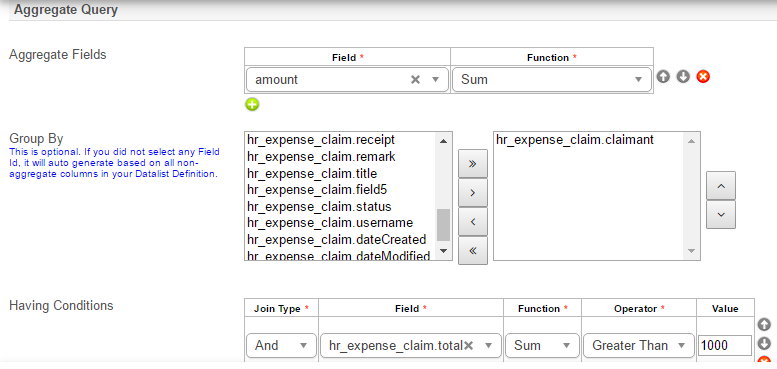This screenshot has width=777, height=369.
Task: Remove selected field from Group By list
Action: coord(473,221)
